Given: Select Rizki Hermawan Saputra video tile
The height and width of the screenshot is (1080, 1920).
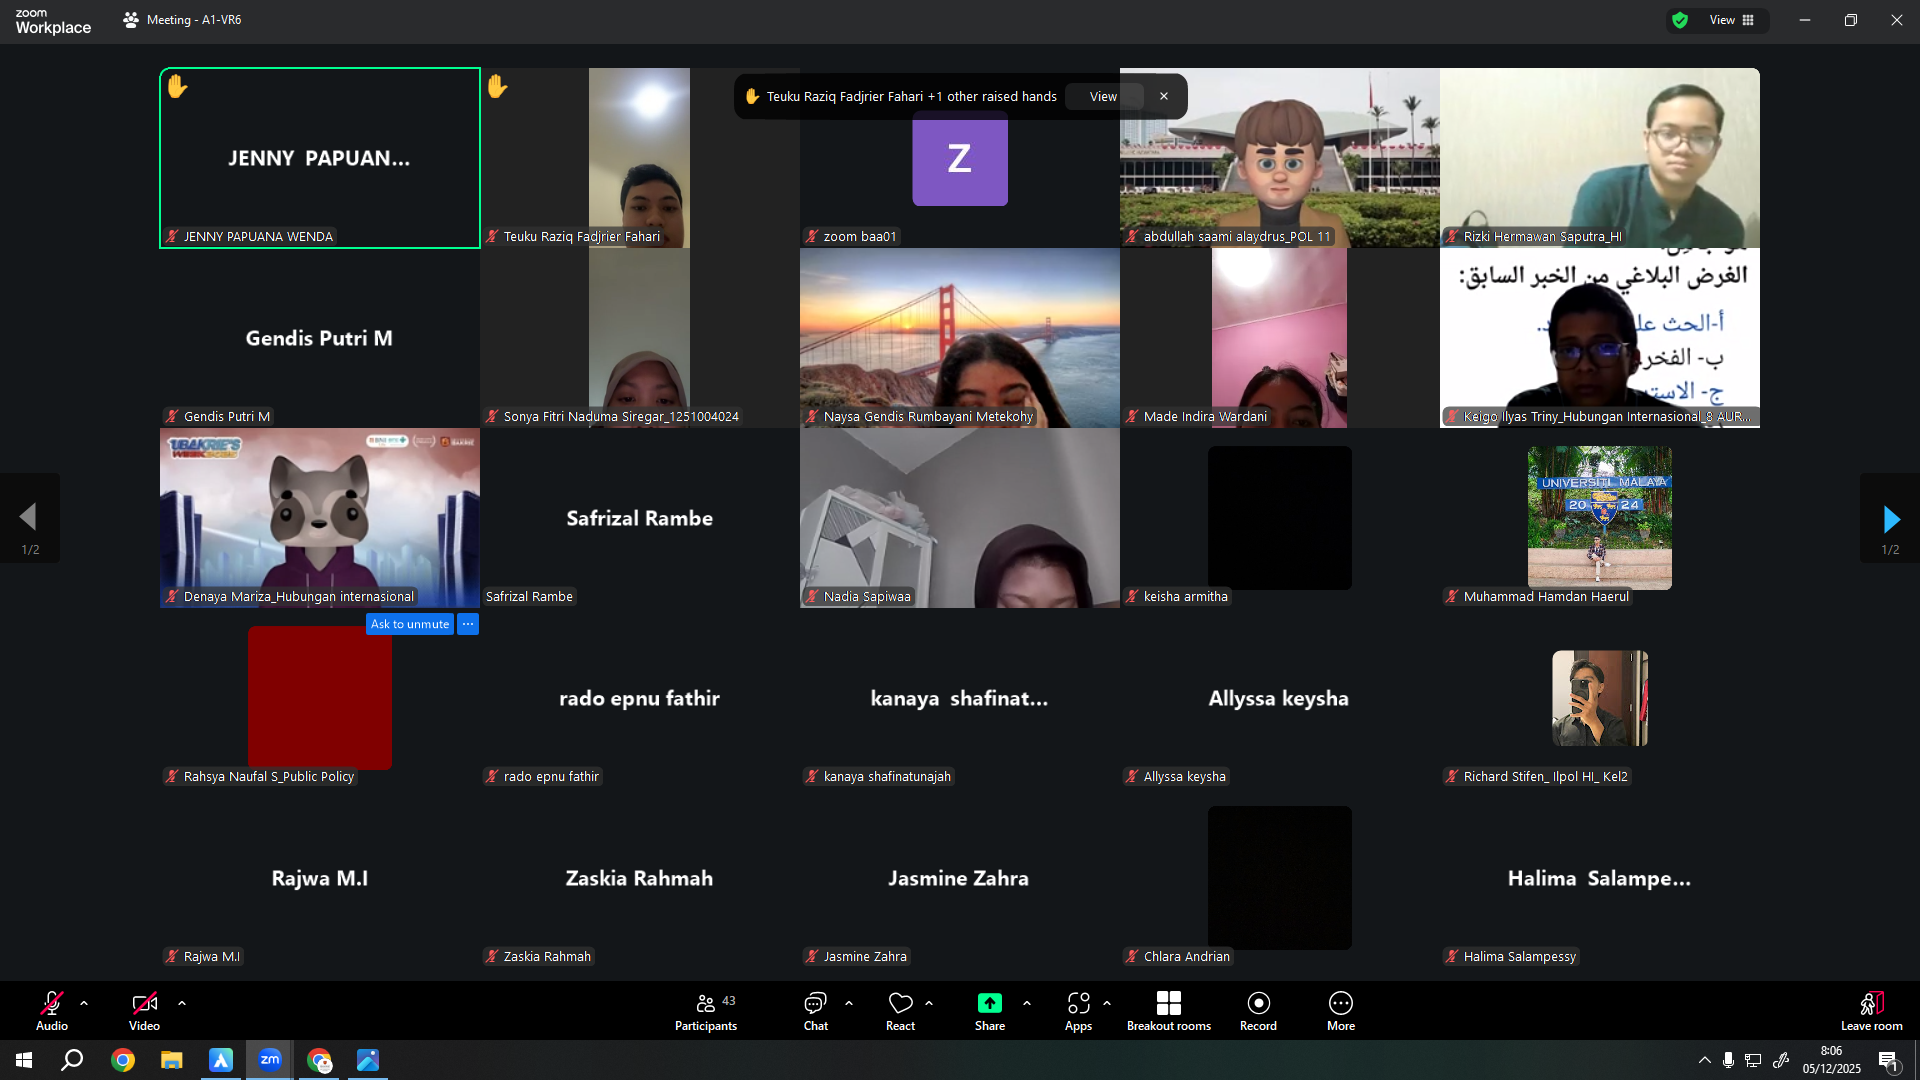Looking at the screenshot, I should [x=1600, y=158].
